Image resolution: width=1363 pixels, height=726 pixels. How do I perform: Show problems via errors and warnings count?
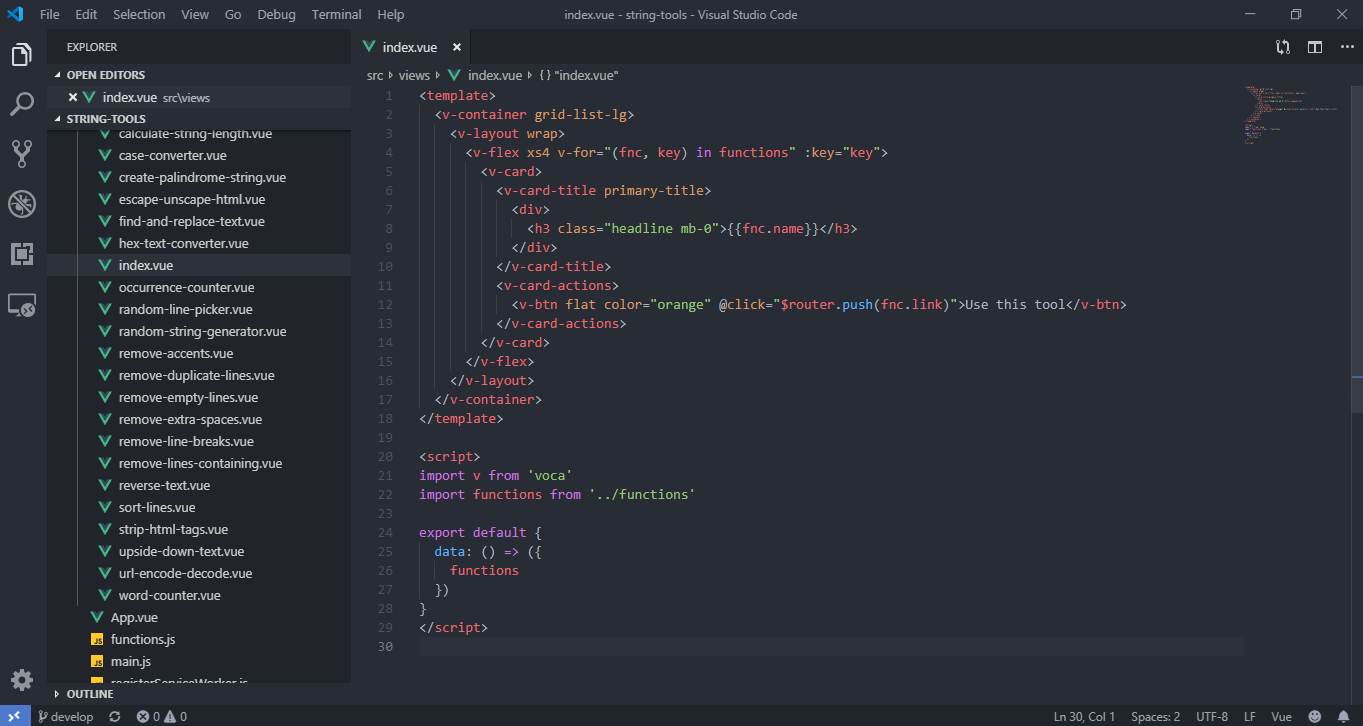pos(162,716)
